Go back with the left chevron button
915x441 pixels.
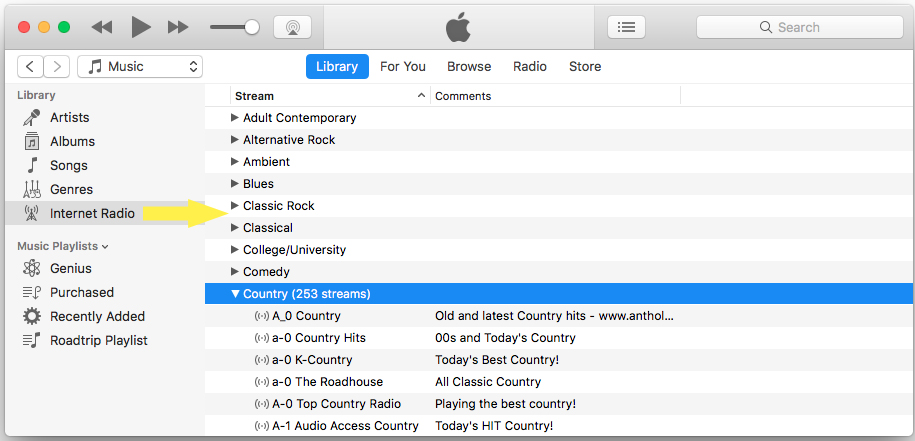click(30, 66)
